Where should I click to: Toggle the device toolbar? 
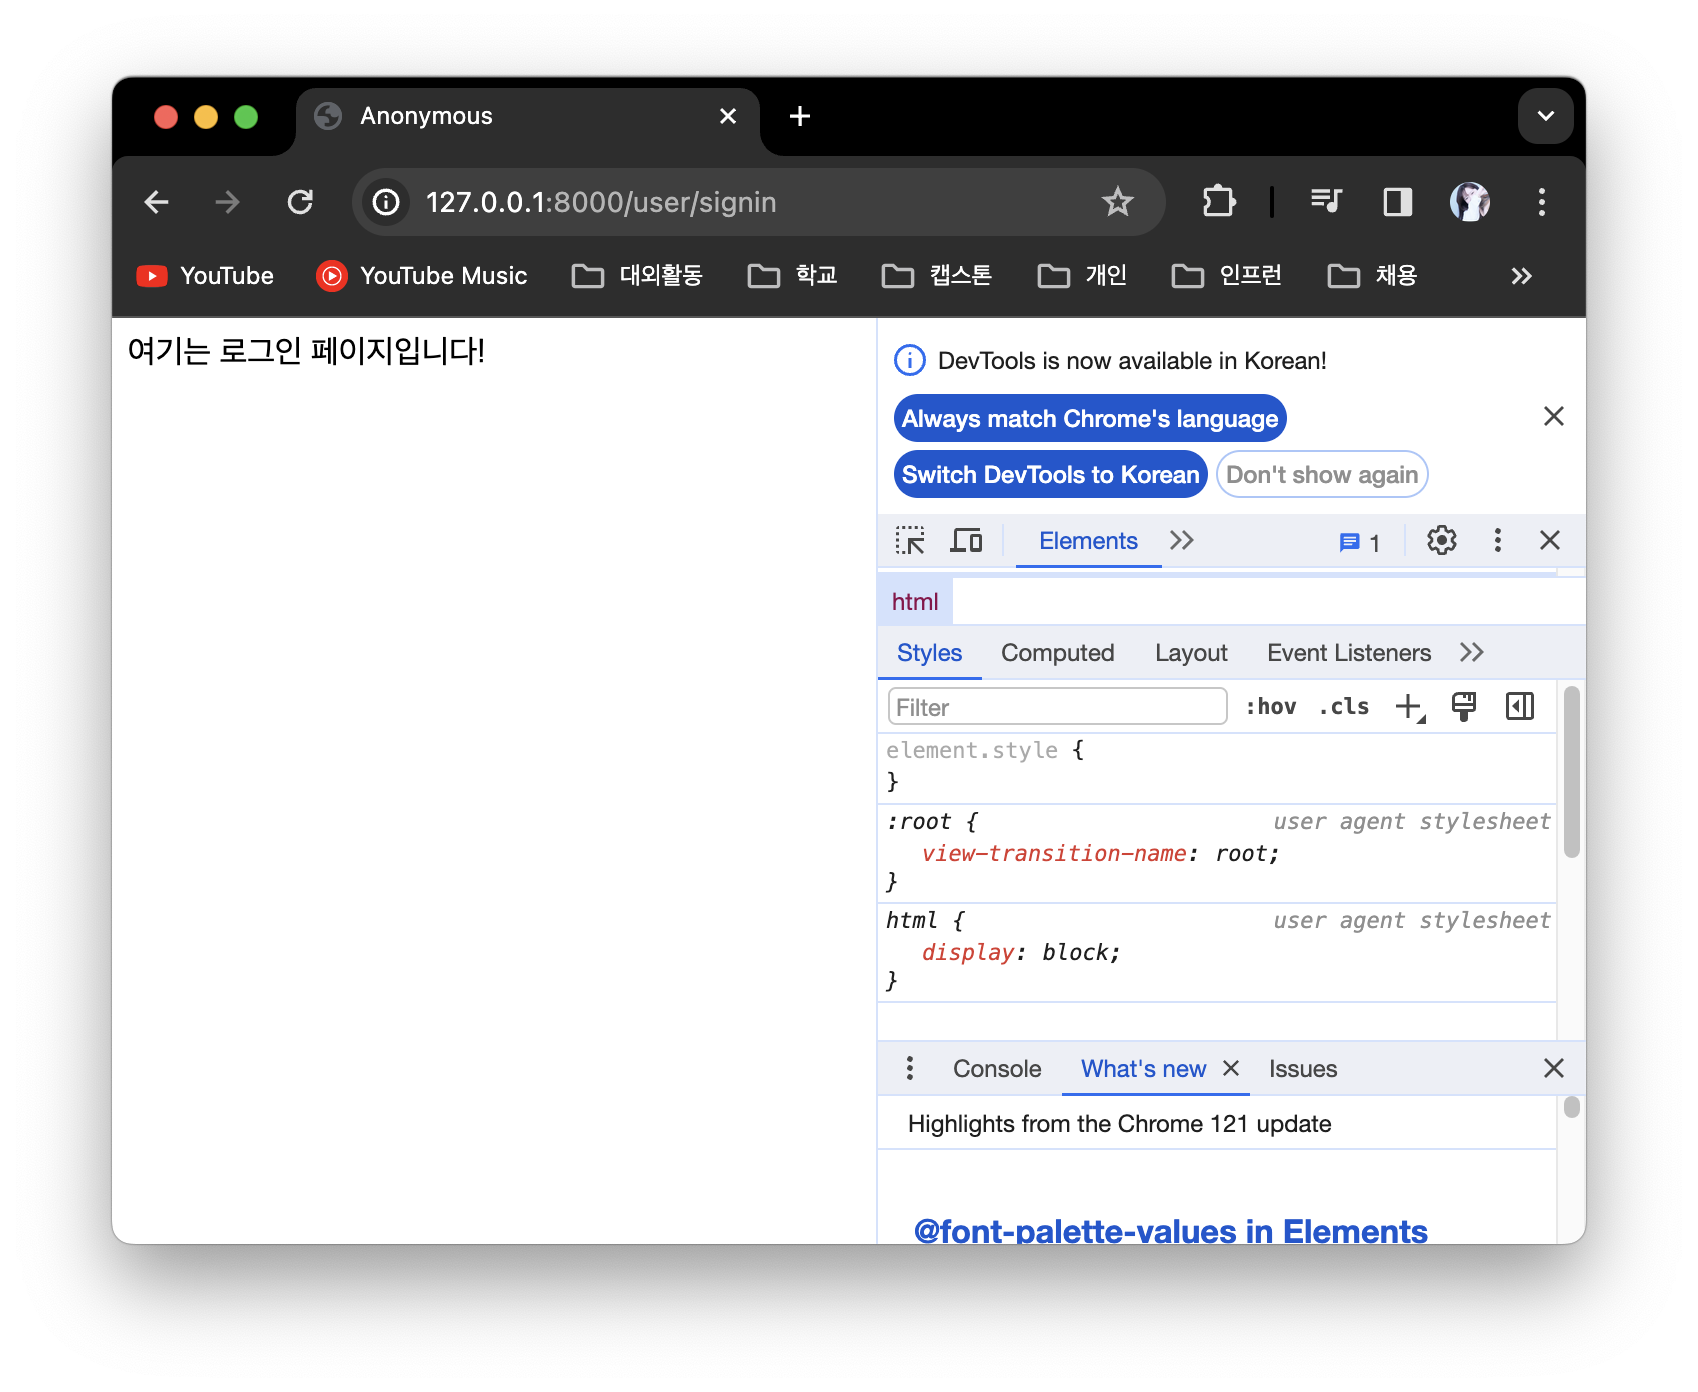tap(966, 541)
